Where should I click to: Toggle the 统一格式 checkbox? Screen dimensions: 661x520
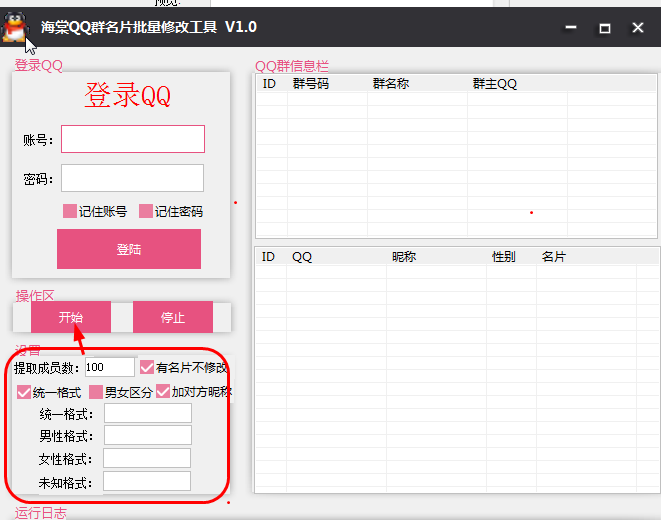(24, 392)
